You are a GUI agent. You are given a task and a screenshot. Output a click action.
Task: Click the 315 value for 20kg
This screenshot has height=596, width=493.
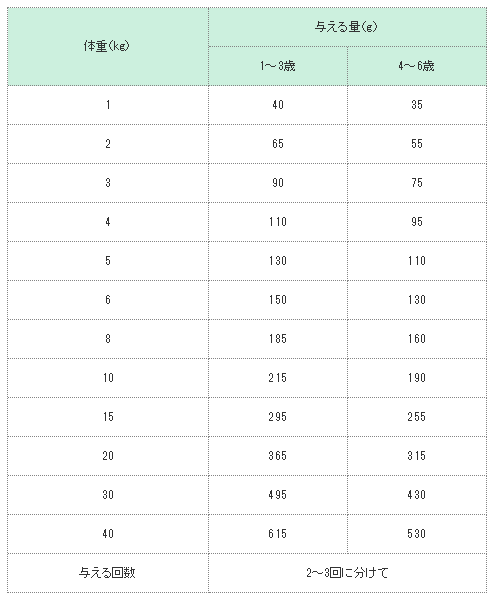417,456
